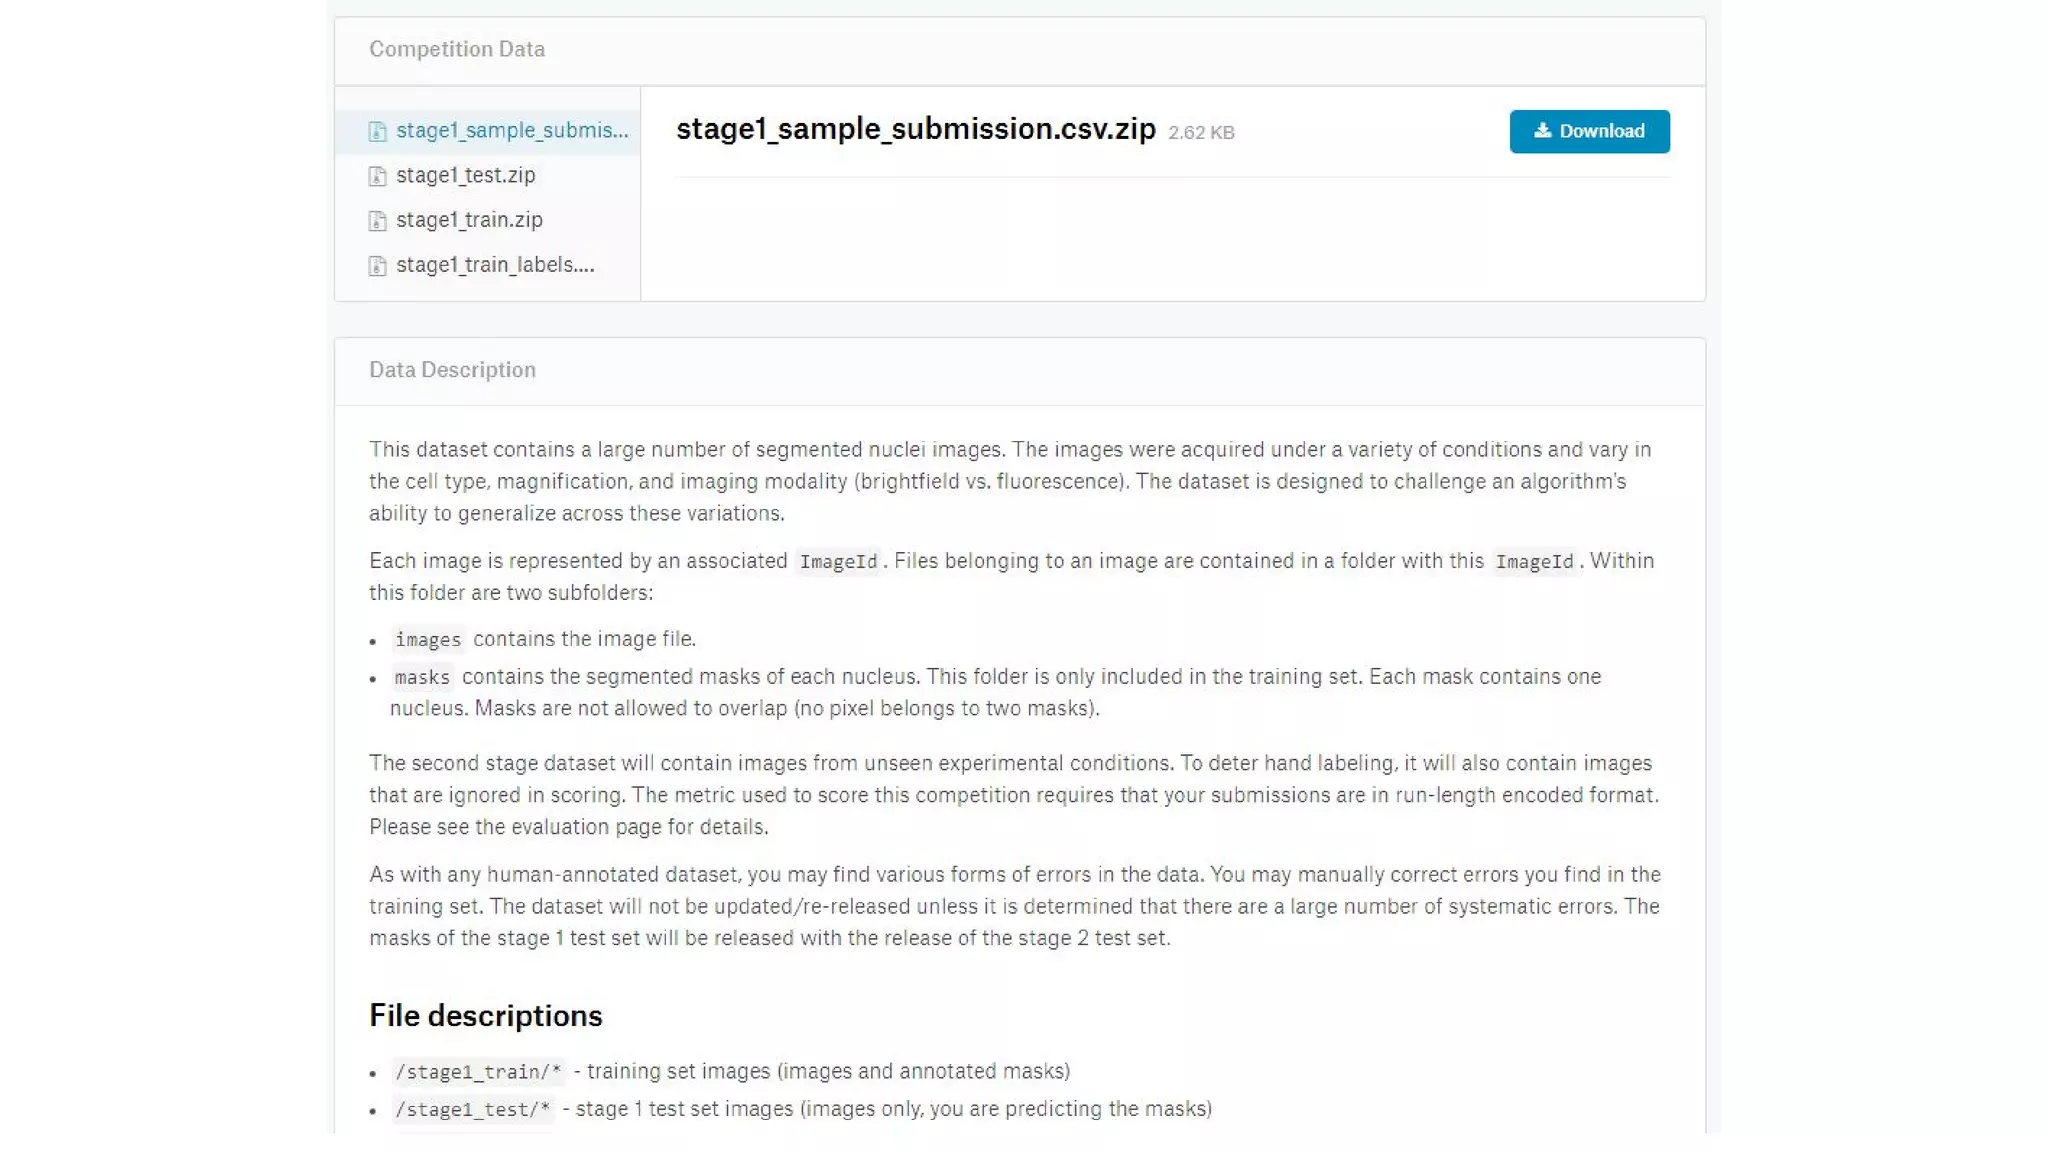
Task: Click the /stage1_train/* code path
Action: [478, 1072]
